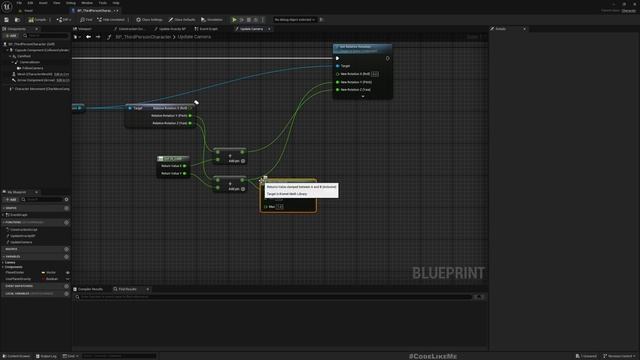Open the Window menu
Viewport: 640px width, 360px height.
(87, 3)
